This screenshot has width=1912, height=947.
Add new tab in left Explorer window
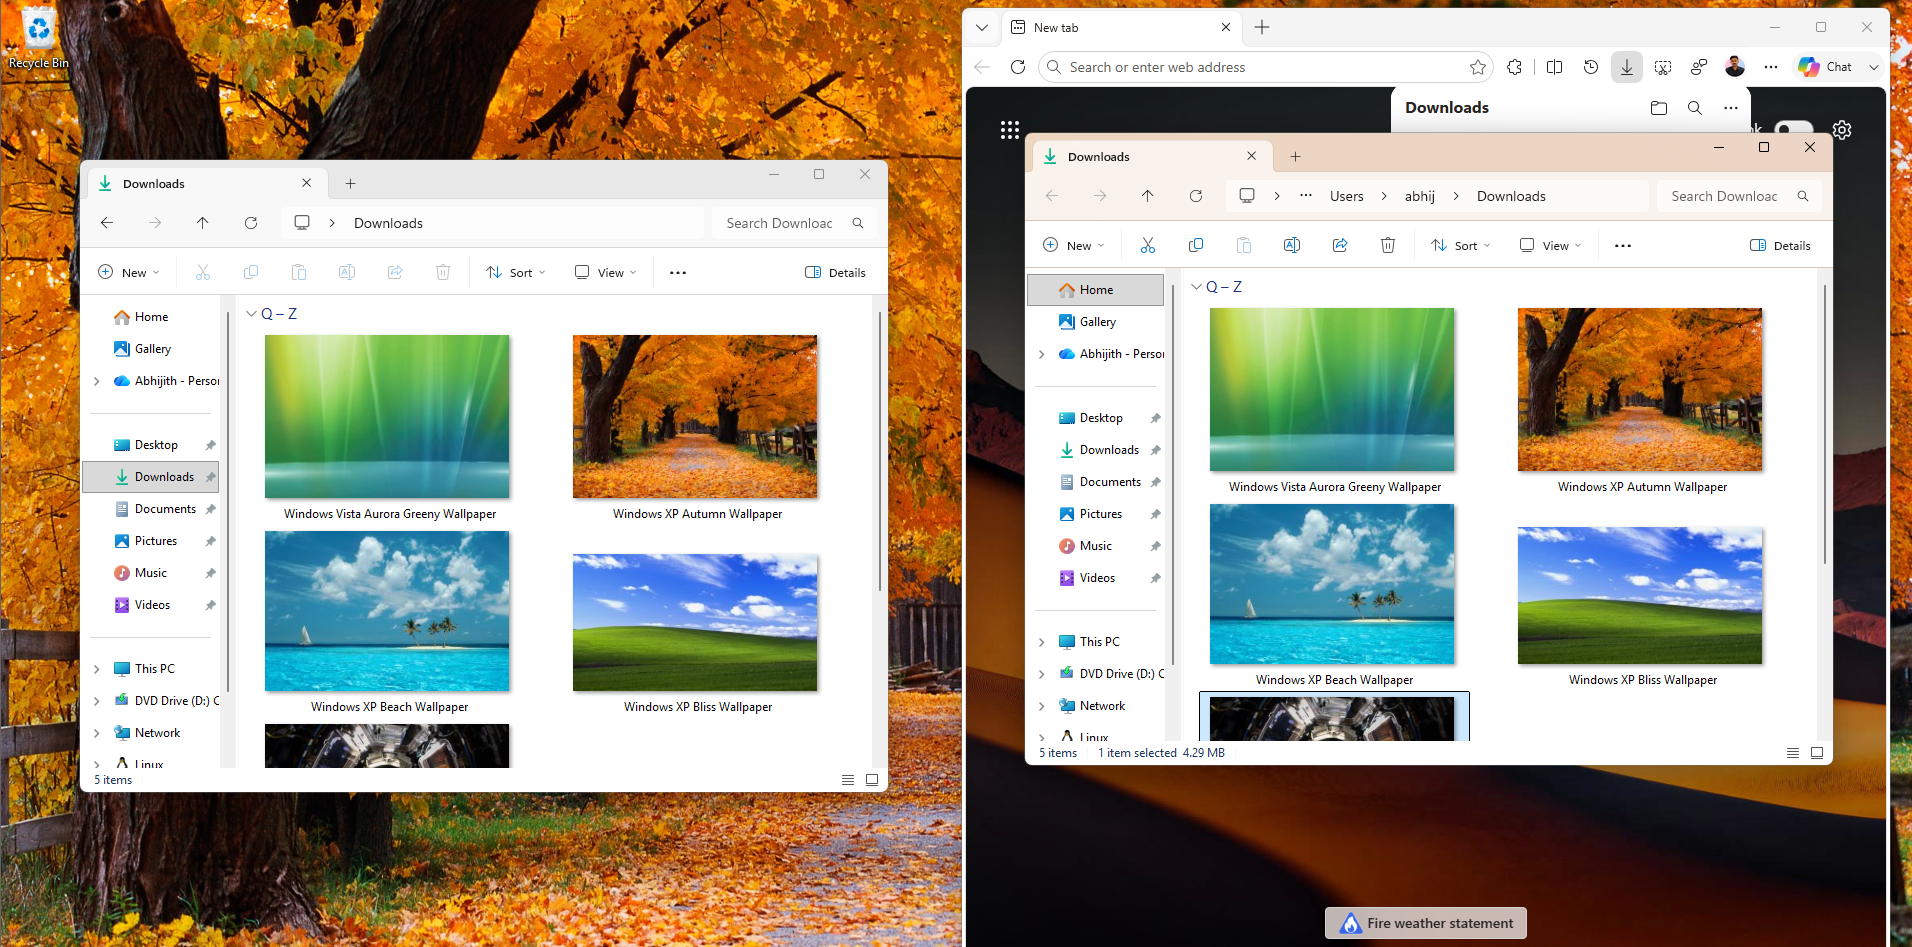351,183
